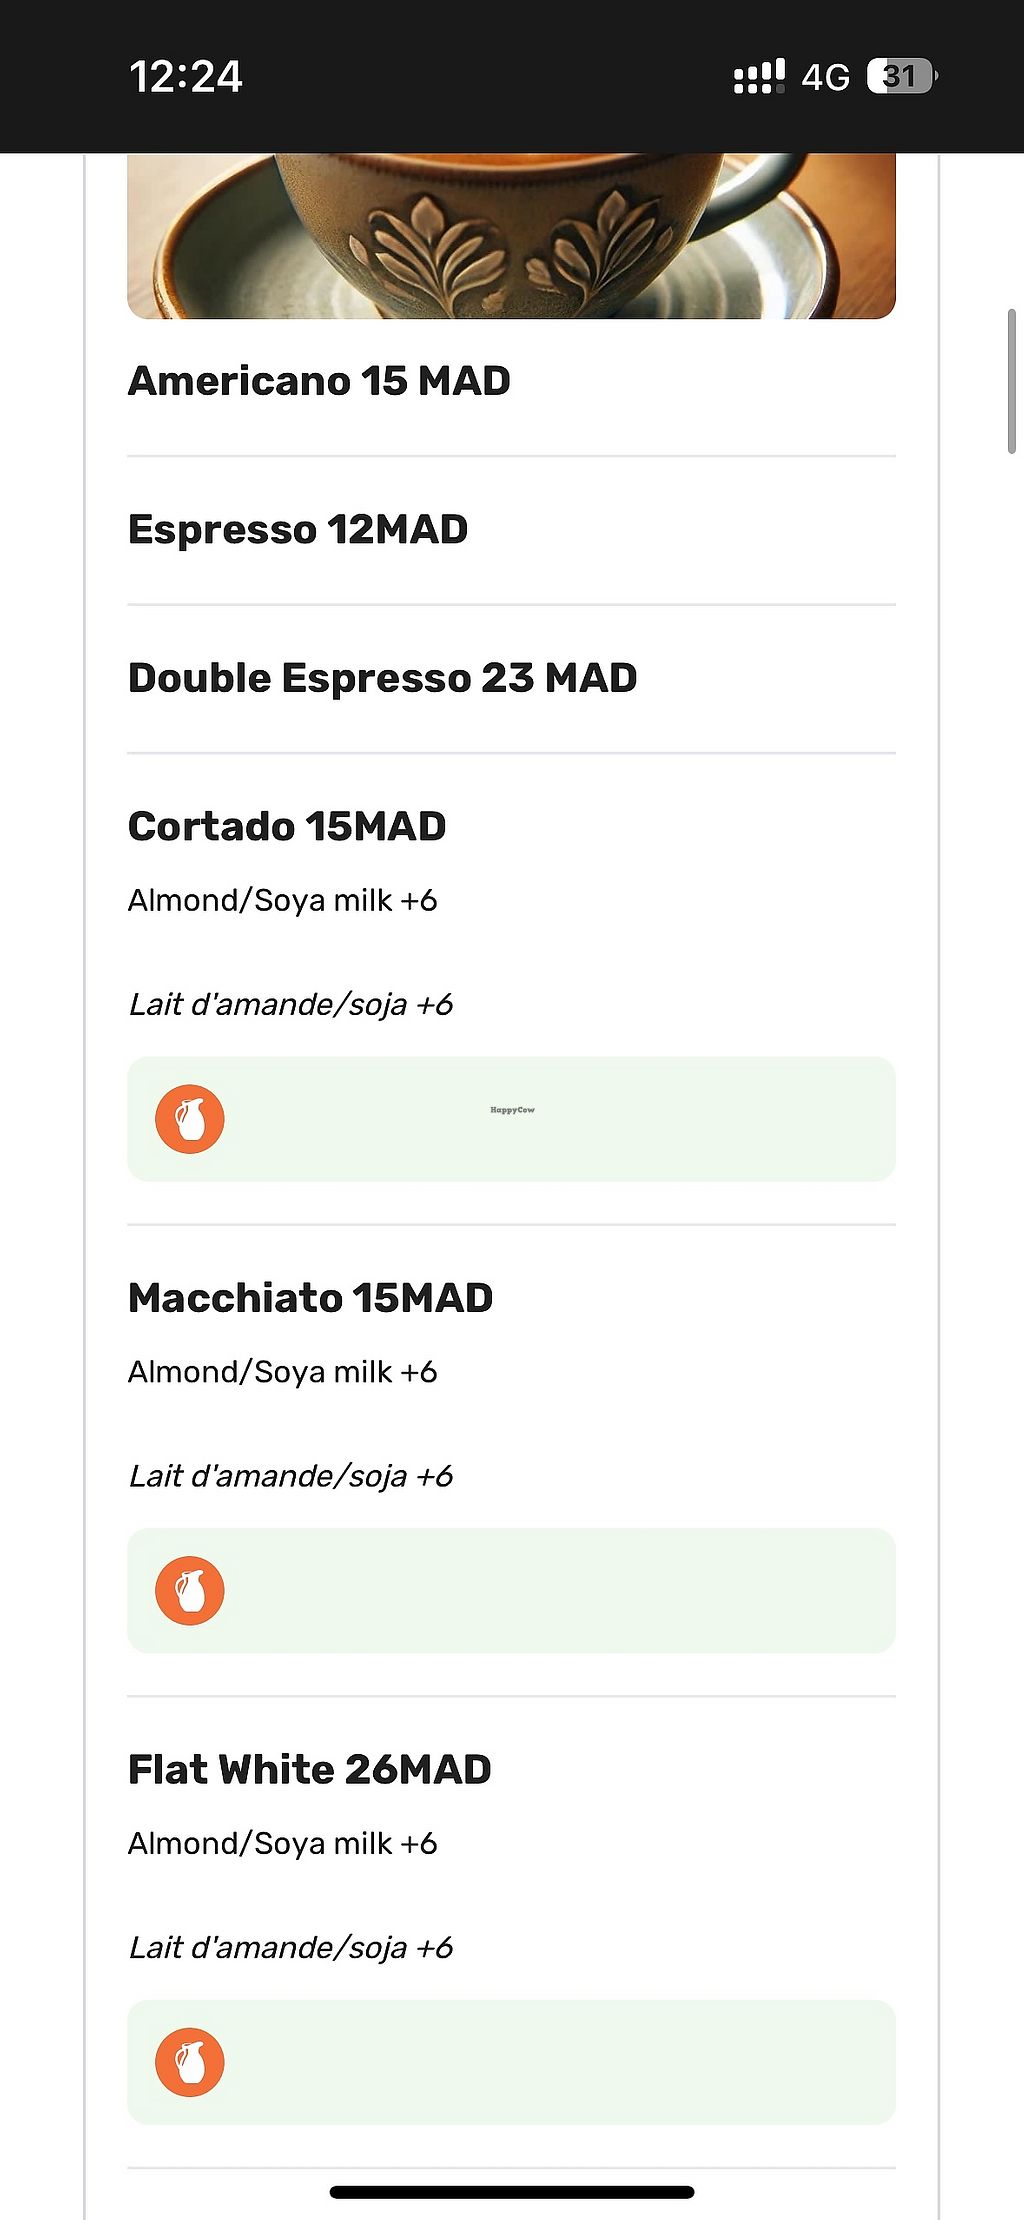Open the Macchiato 15MAD menu item
This screenshot has width=1024, height=2220.
coord(310,1298)
